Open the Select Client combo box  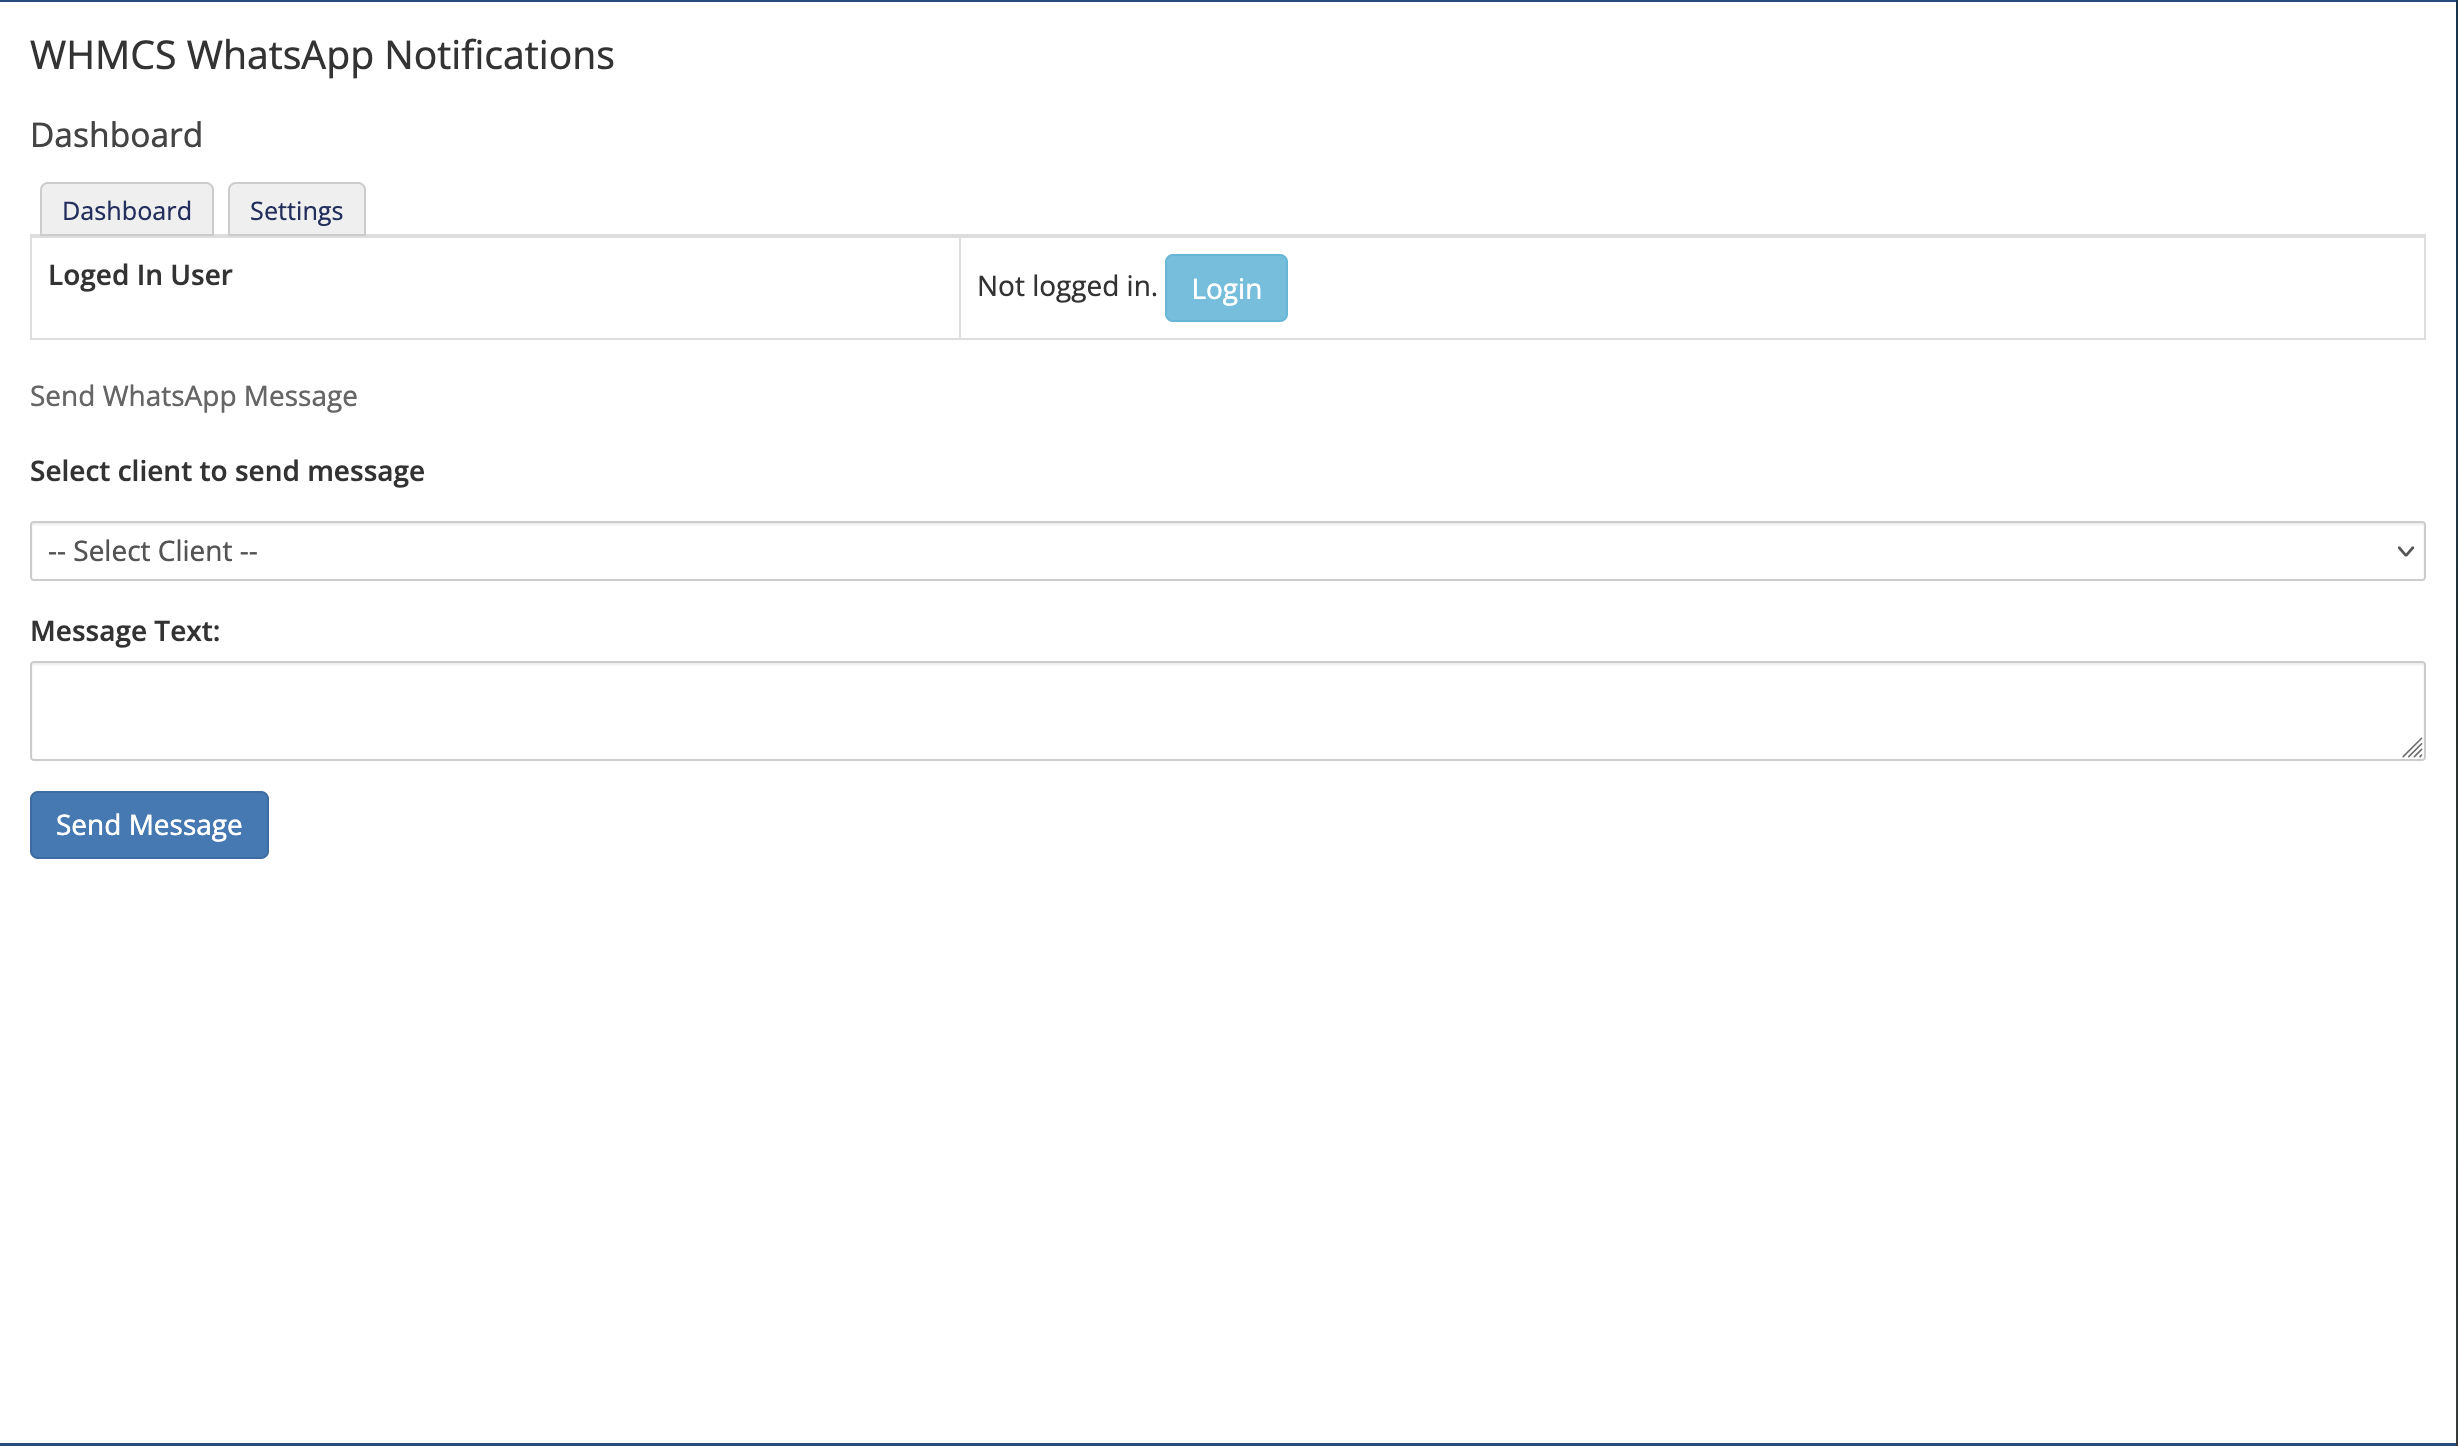[x=1226, y=551]
